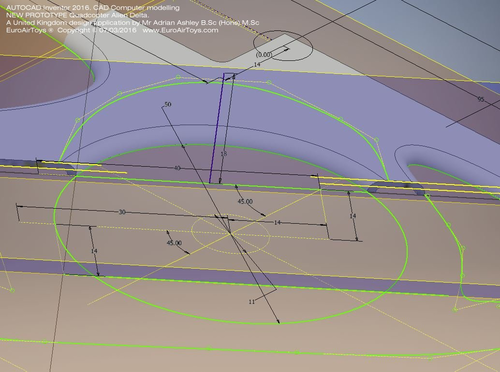Pick the 14 vertical dimension on the right
This screenshot has width=500, height=372.
click(353, 216)
